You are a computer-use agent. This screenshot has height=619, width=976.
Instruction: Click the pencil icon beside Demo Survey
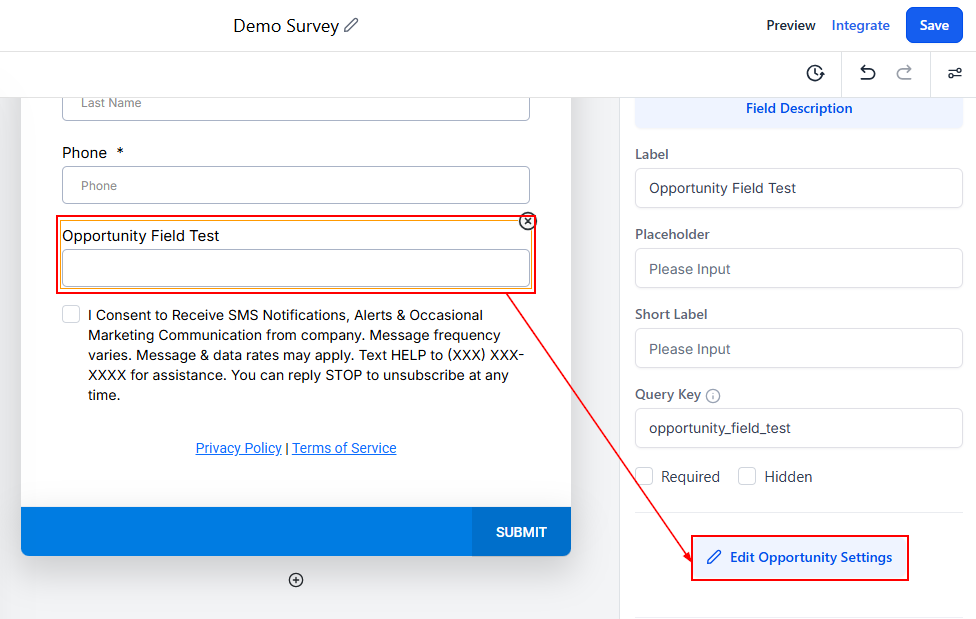351,25
